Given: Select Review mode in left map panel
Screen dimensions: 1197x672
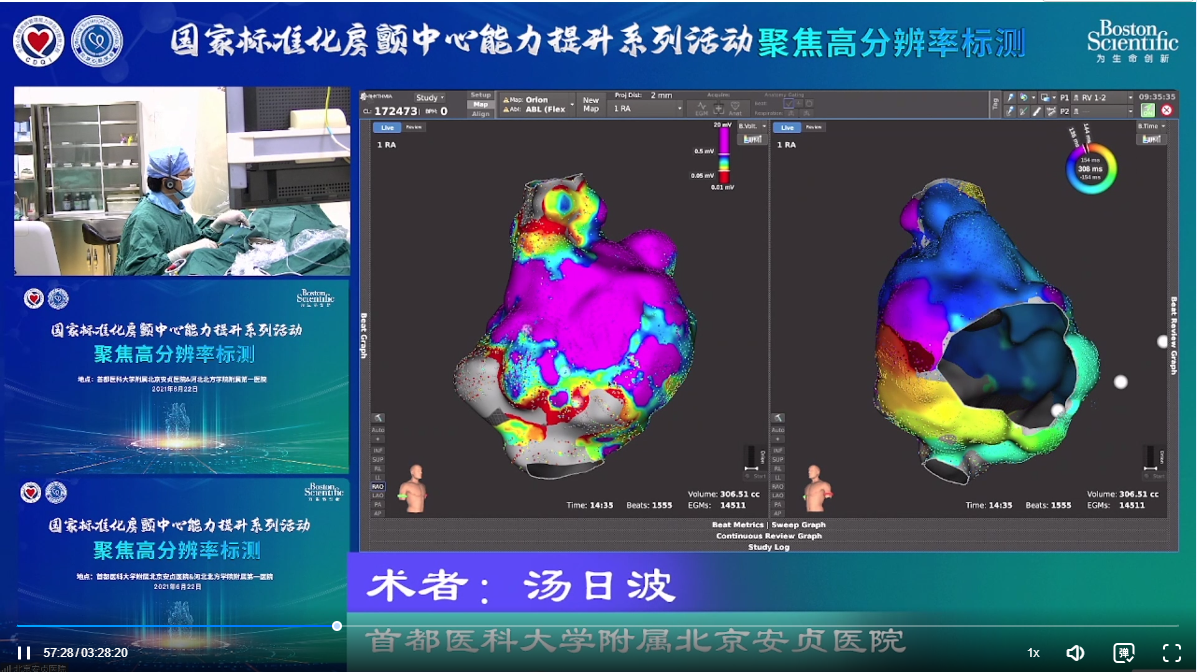Looking at the screenshot, I should (x=414, y=127).
